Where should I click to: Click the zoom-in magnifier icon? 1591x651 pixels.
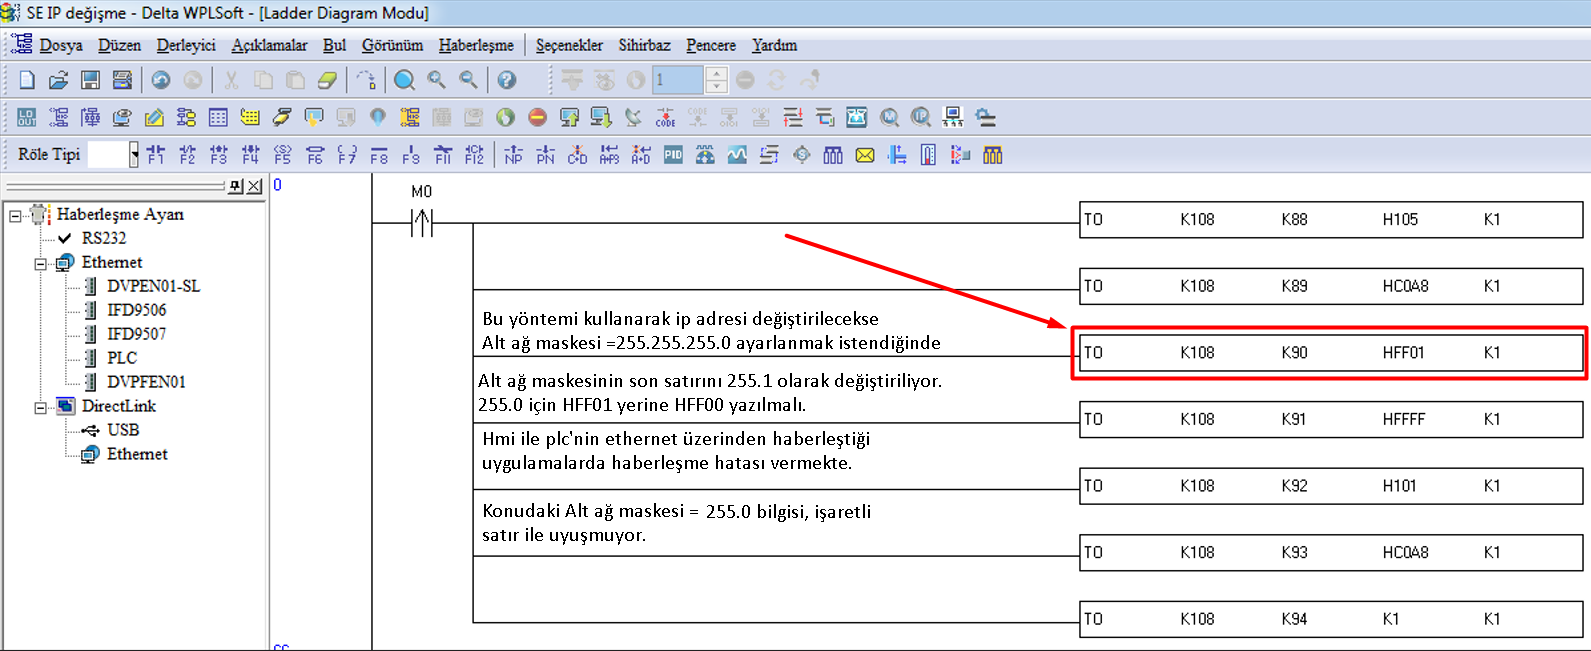tap(437, 80)
